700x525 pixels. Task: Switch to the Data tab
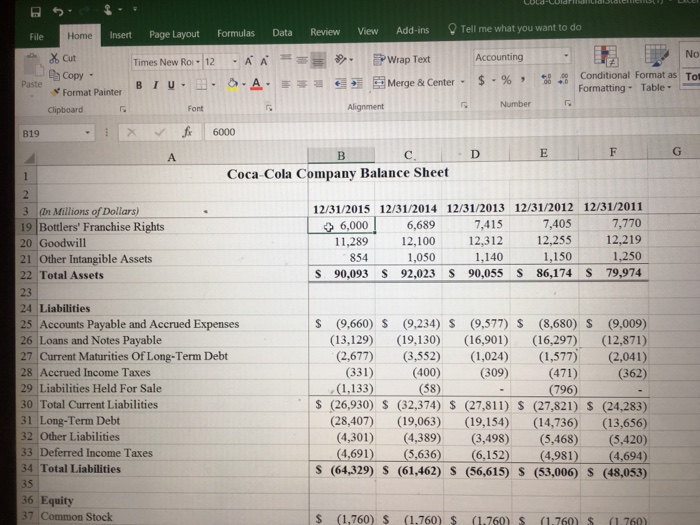pos(282,33)
